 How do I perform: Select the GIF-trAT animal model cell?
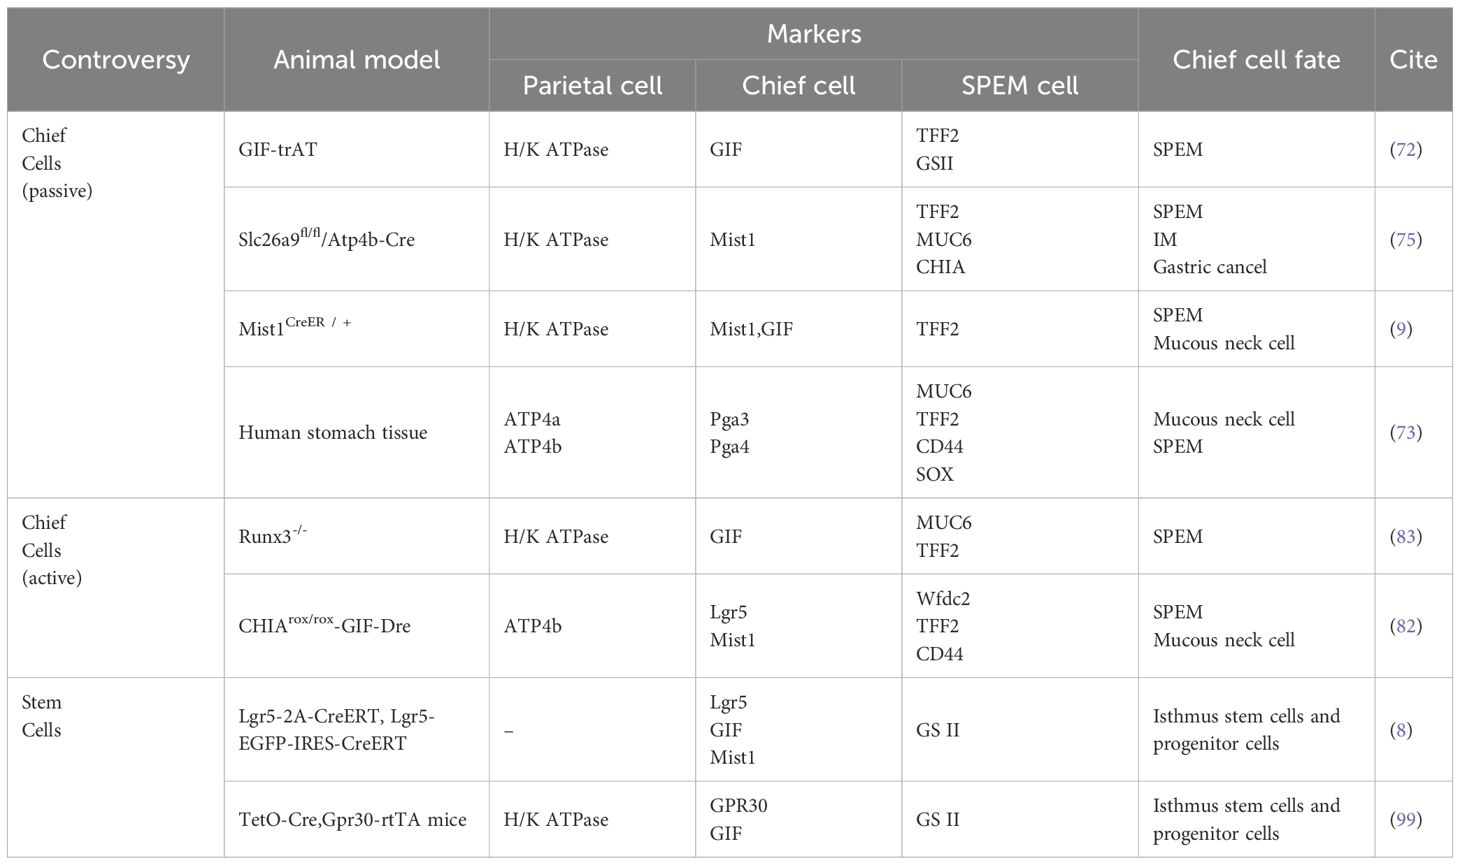(278, 150)
